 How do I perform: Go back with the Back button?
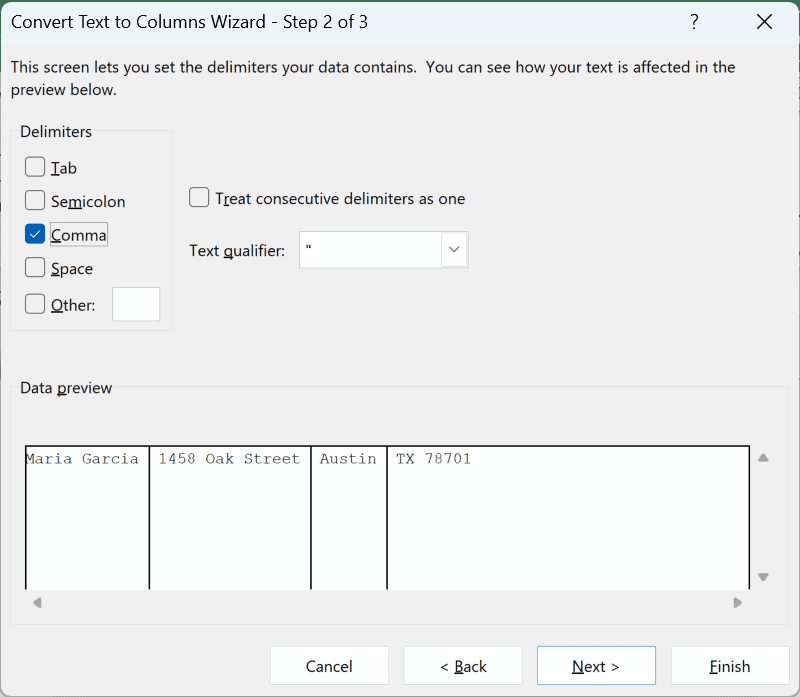(x=463, y=666)
